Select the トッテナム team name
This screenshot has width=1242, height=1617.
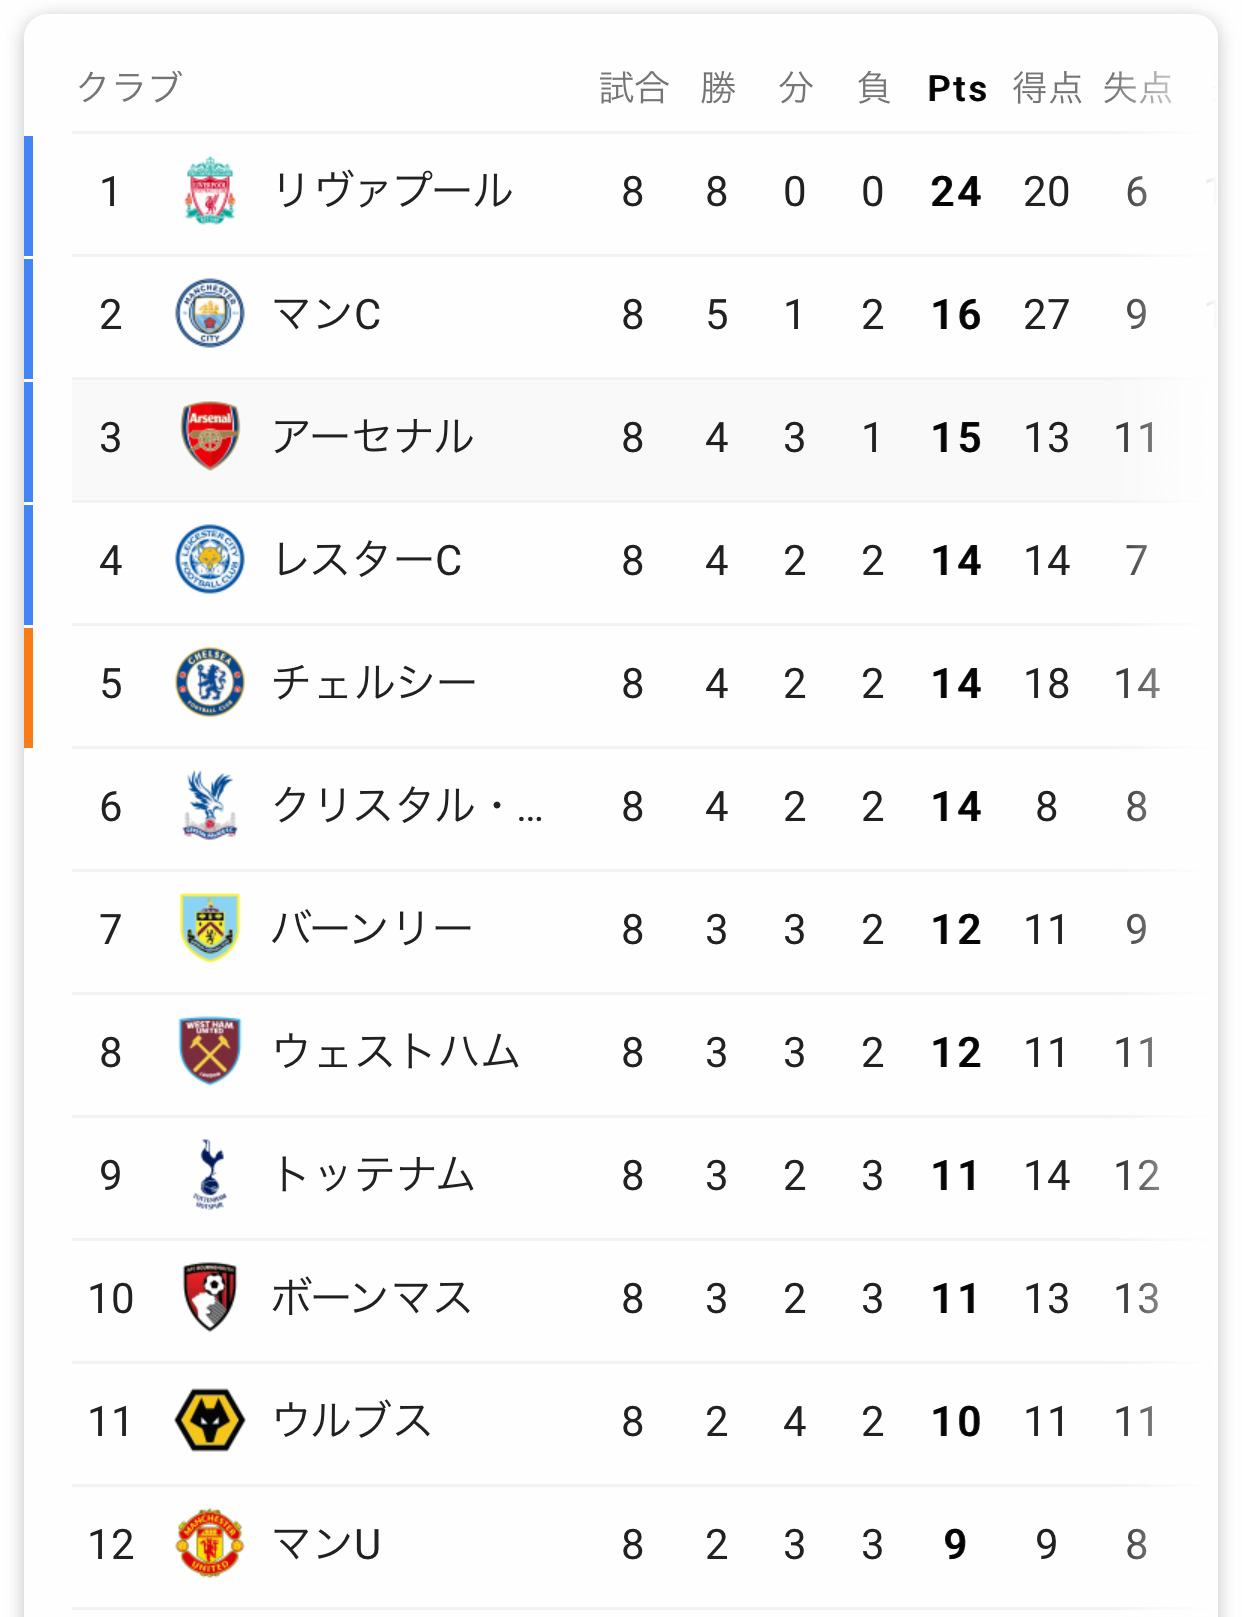point(373,1174)
